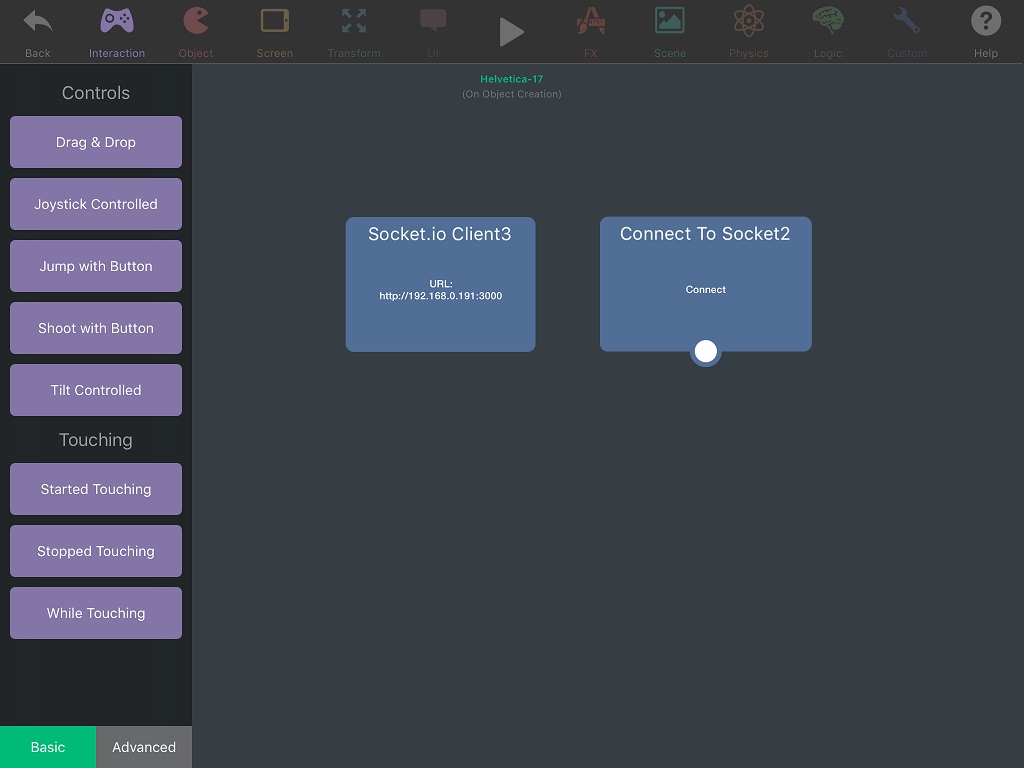The width and height of the screenshot is (1024, 768).
Task: Open the Object category icon
Action: coord(196,21)
